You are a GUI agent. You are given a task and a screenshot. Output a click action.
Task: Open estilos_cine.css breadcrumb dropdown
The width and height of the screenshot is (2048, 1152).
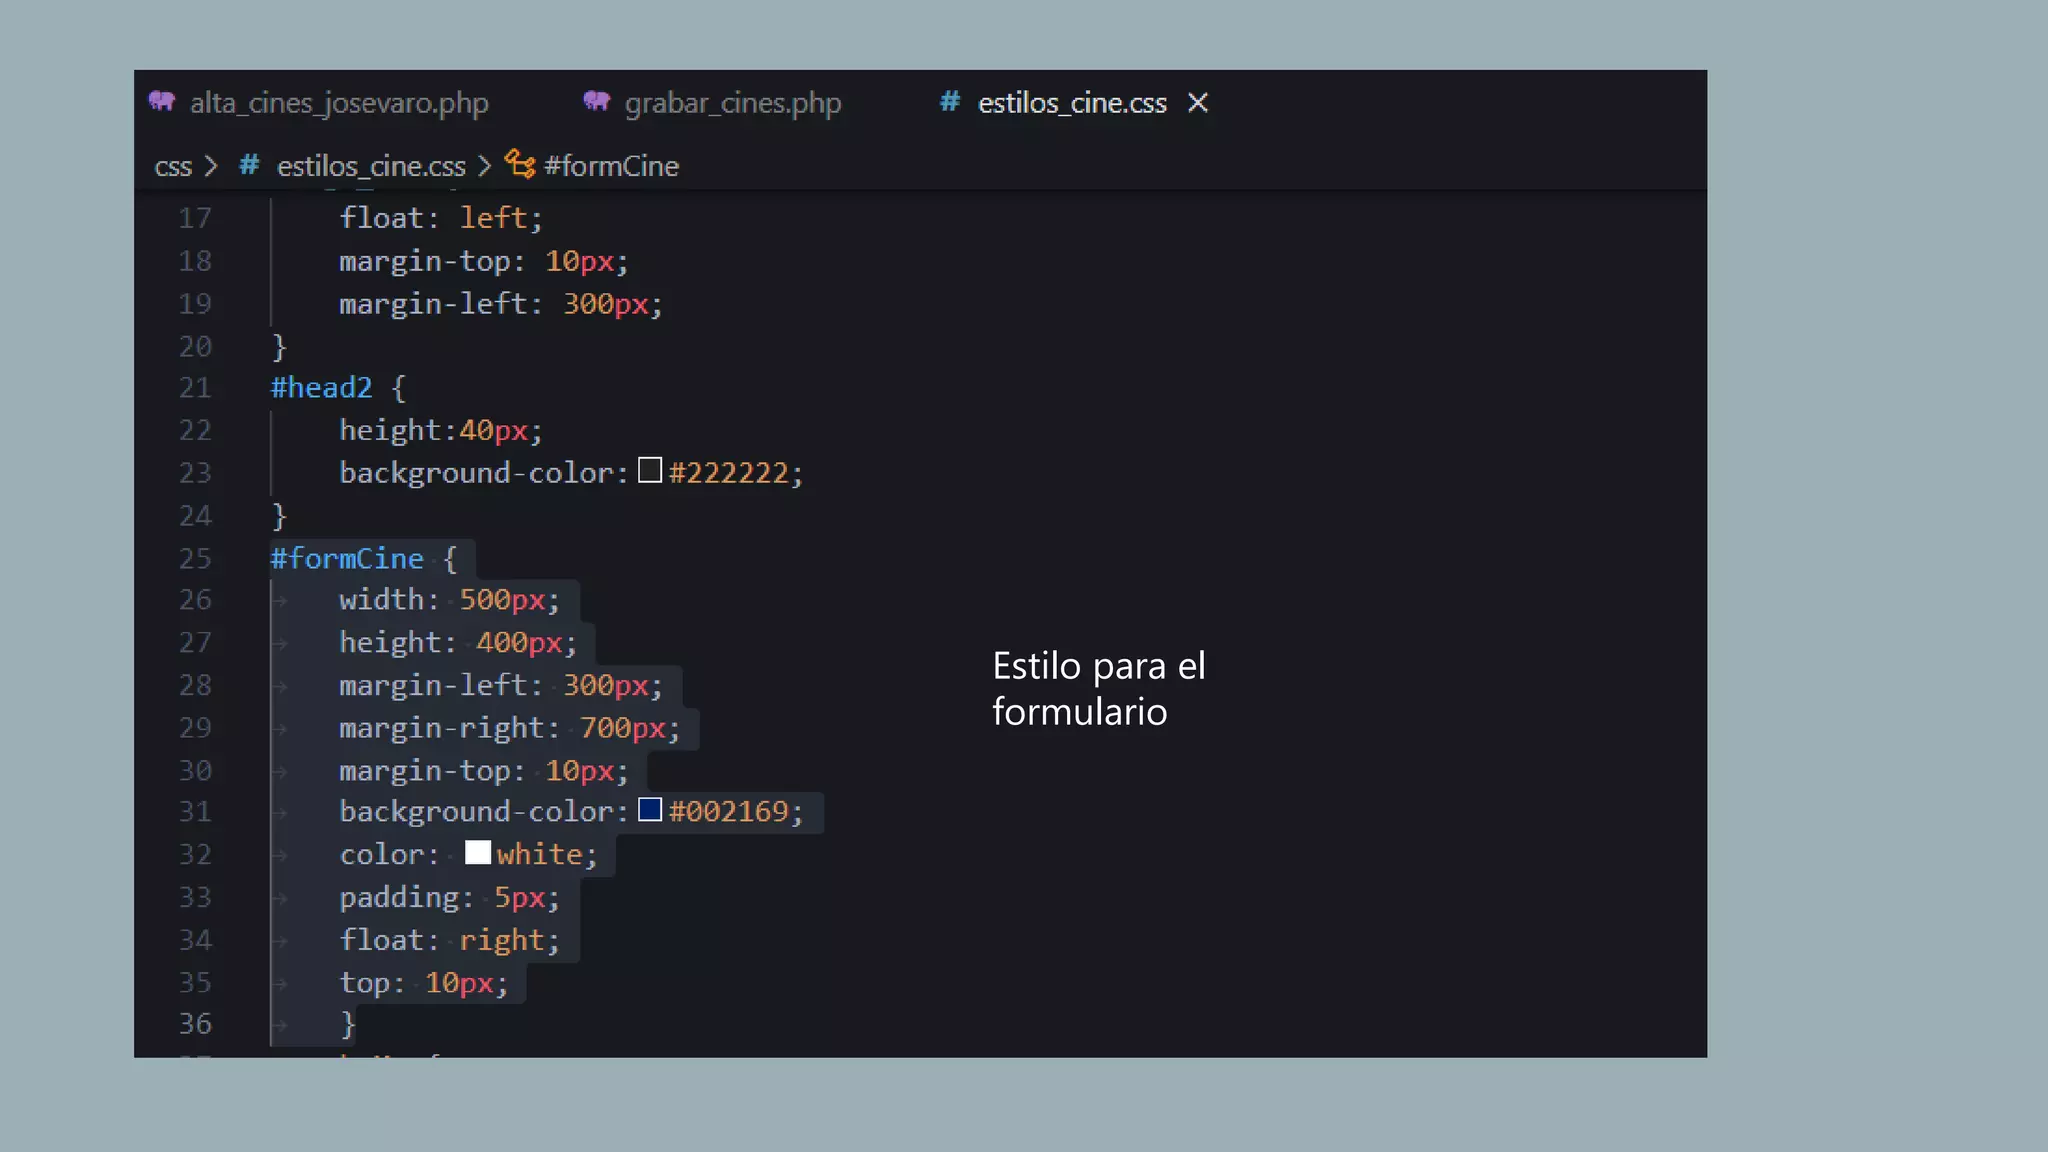[371, 166]
